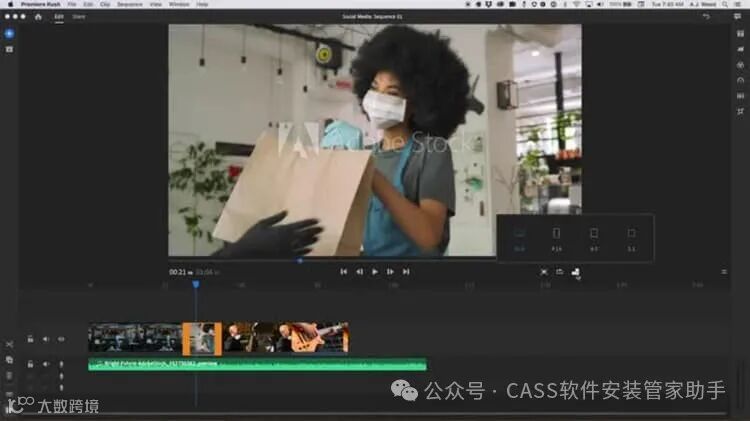Jump to sequence start

[x=343, y=272]
